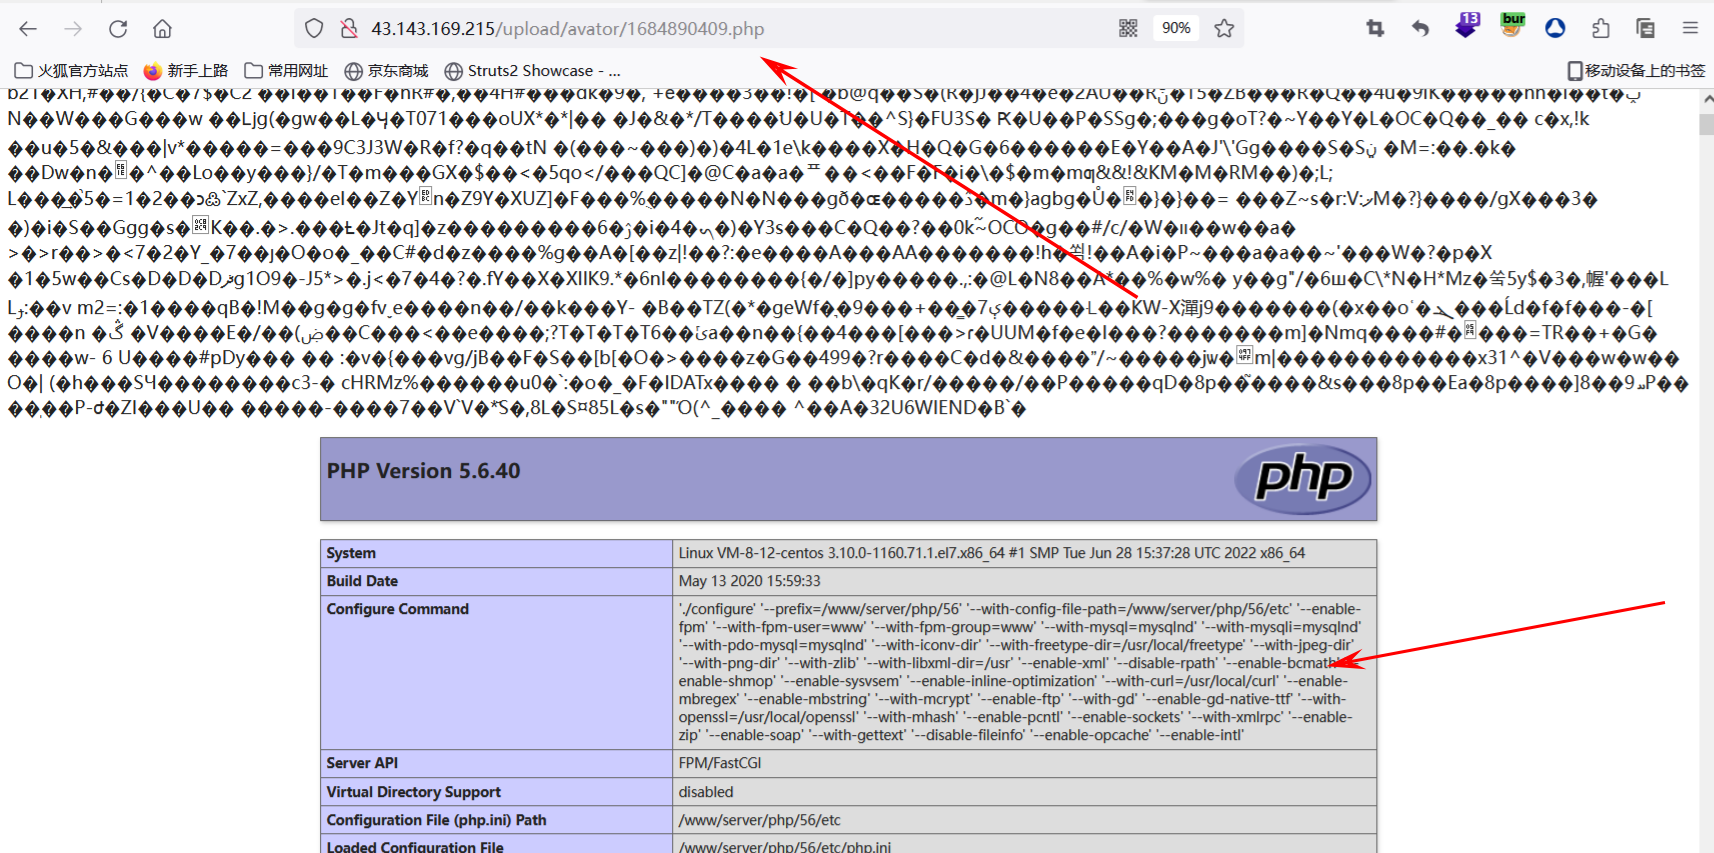Open tracking protection shield info

(x=314, y=29)
